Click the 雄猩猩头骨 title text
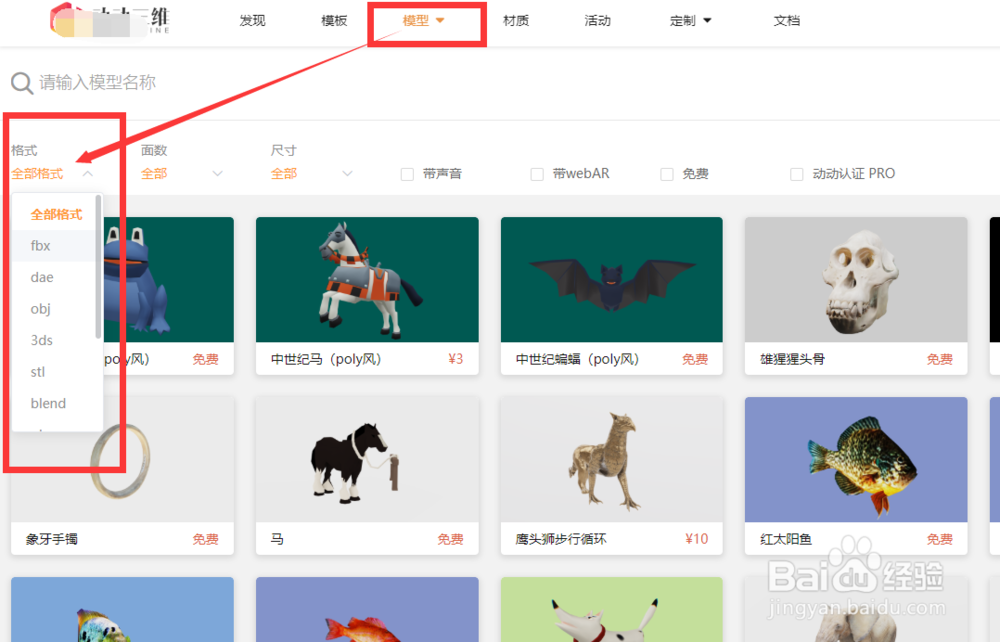 [x=792, y=359]
